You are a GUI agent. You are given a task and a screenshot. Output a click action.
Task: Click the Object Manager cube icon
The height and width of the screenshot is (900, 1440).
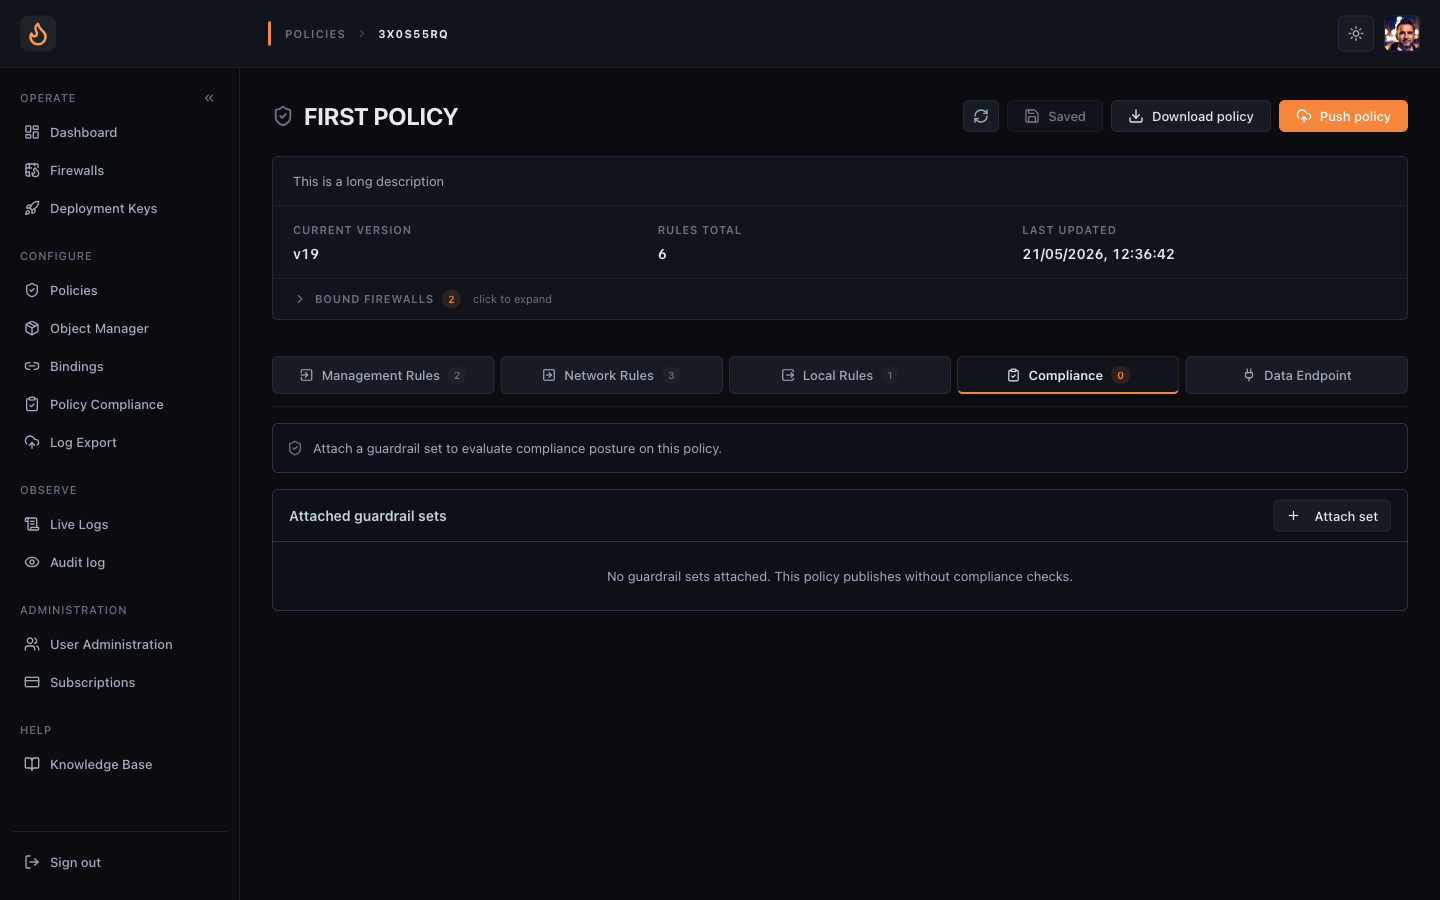(32, 328)
